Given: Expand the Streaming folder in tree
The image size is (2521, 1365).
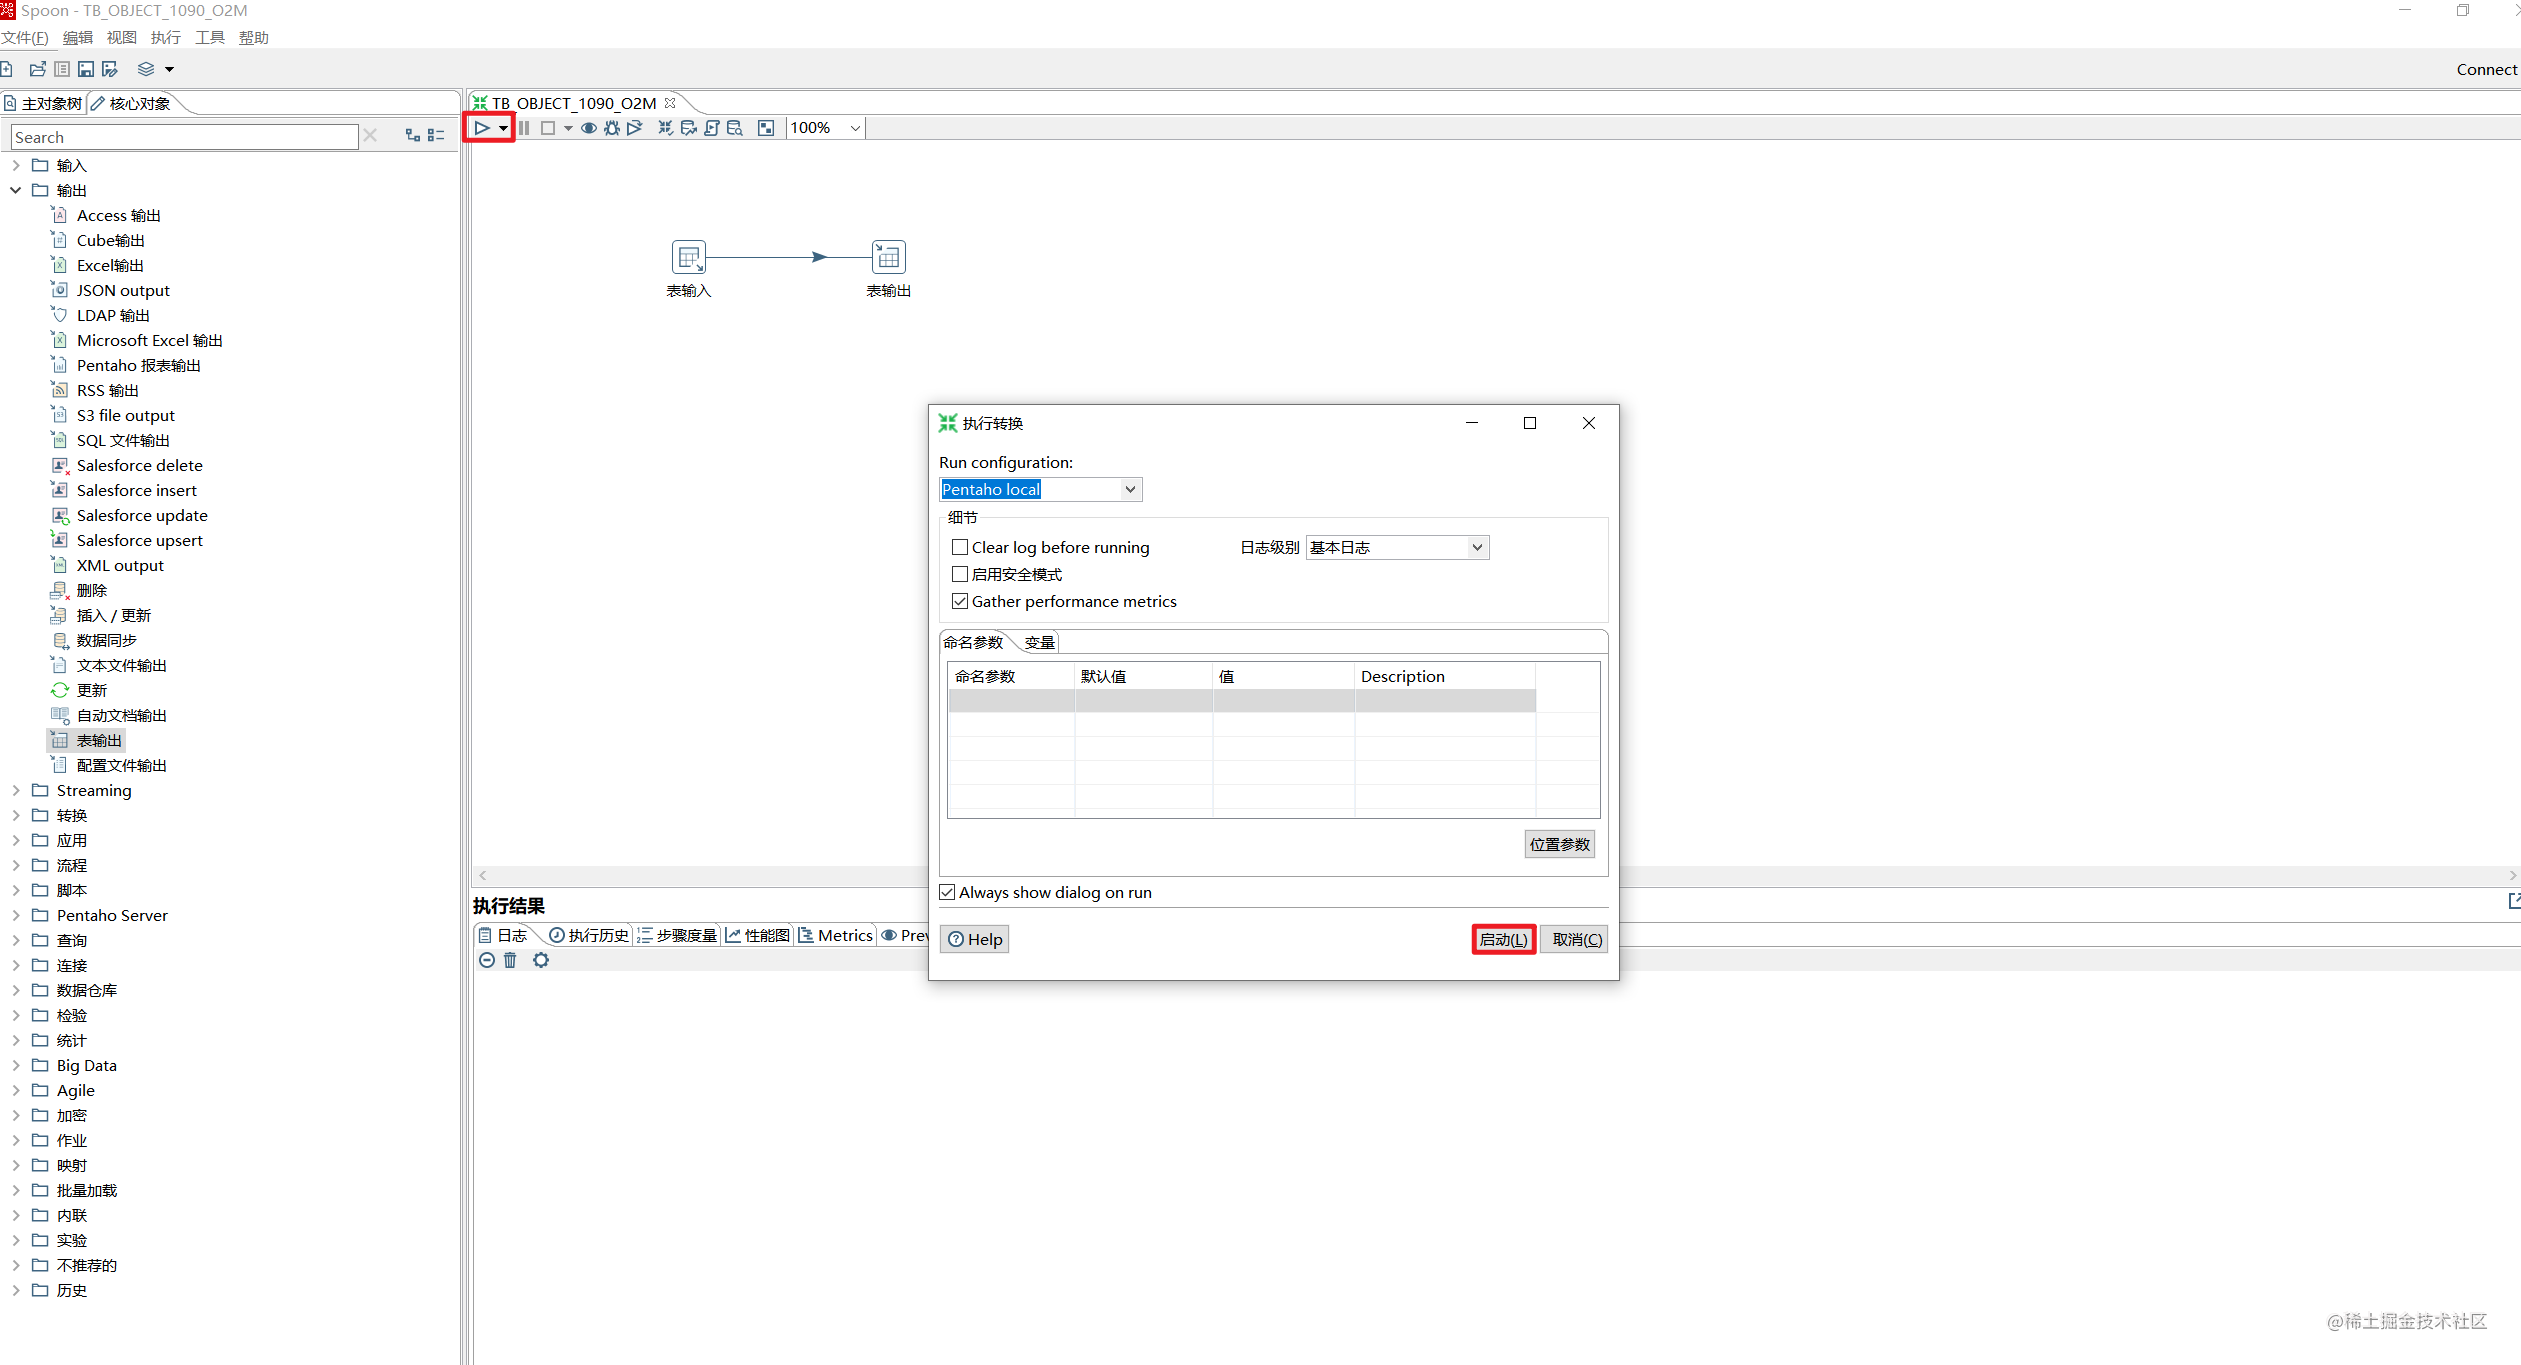Looking at the screenshot, I should [16, 790].
